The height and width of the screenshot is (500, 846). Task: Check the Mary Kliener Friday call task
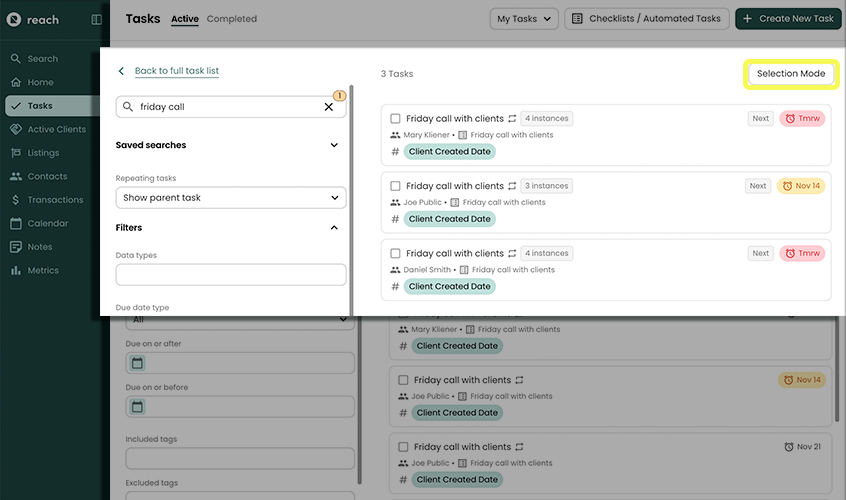click(x=395, y=119)
